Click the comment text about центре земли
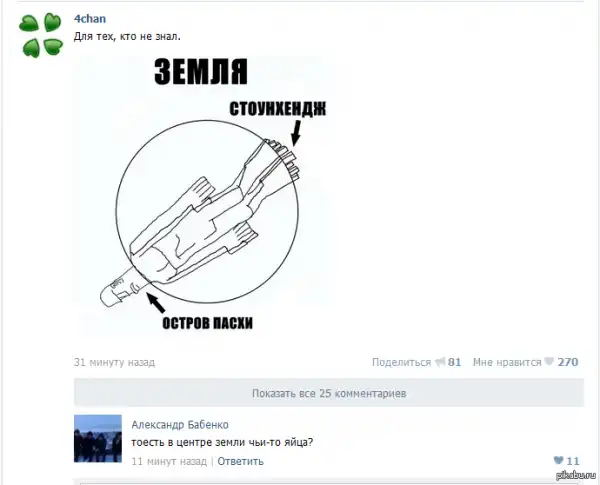The width and height of the screenshot is (600, 485). [222, 443]
